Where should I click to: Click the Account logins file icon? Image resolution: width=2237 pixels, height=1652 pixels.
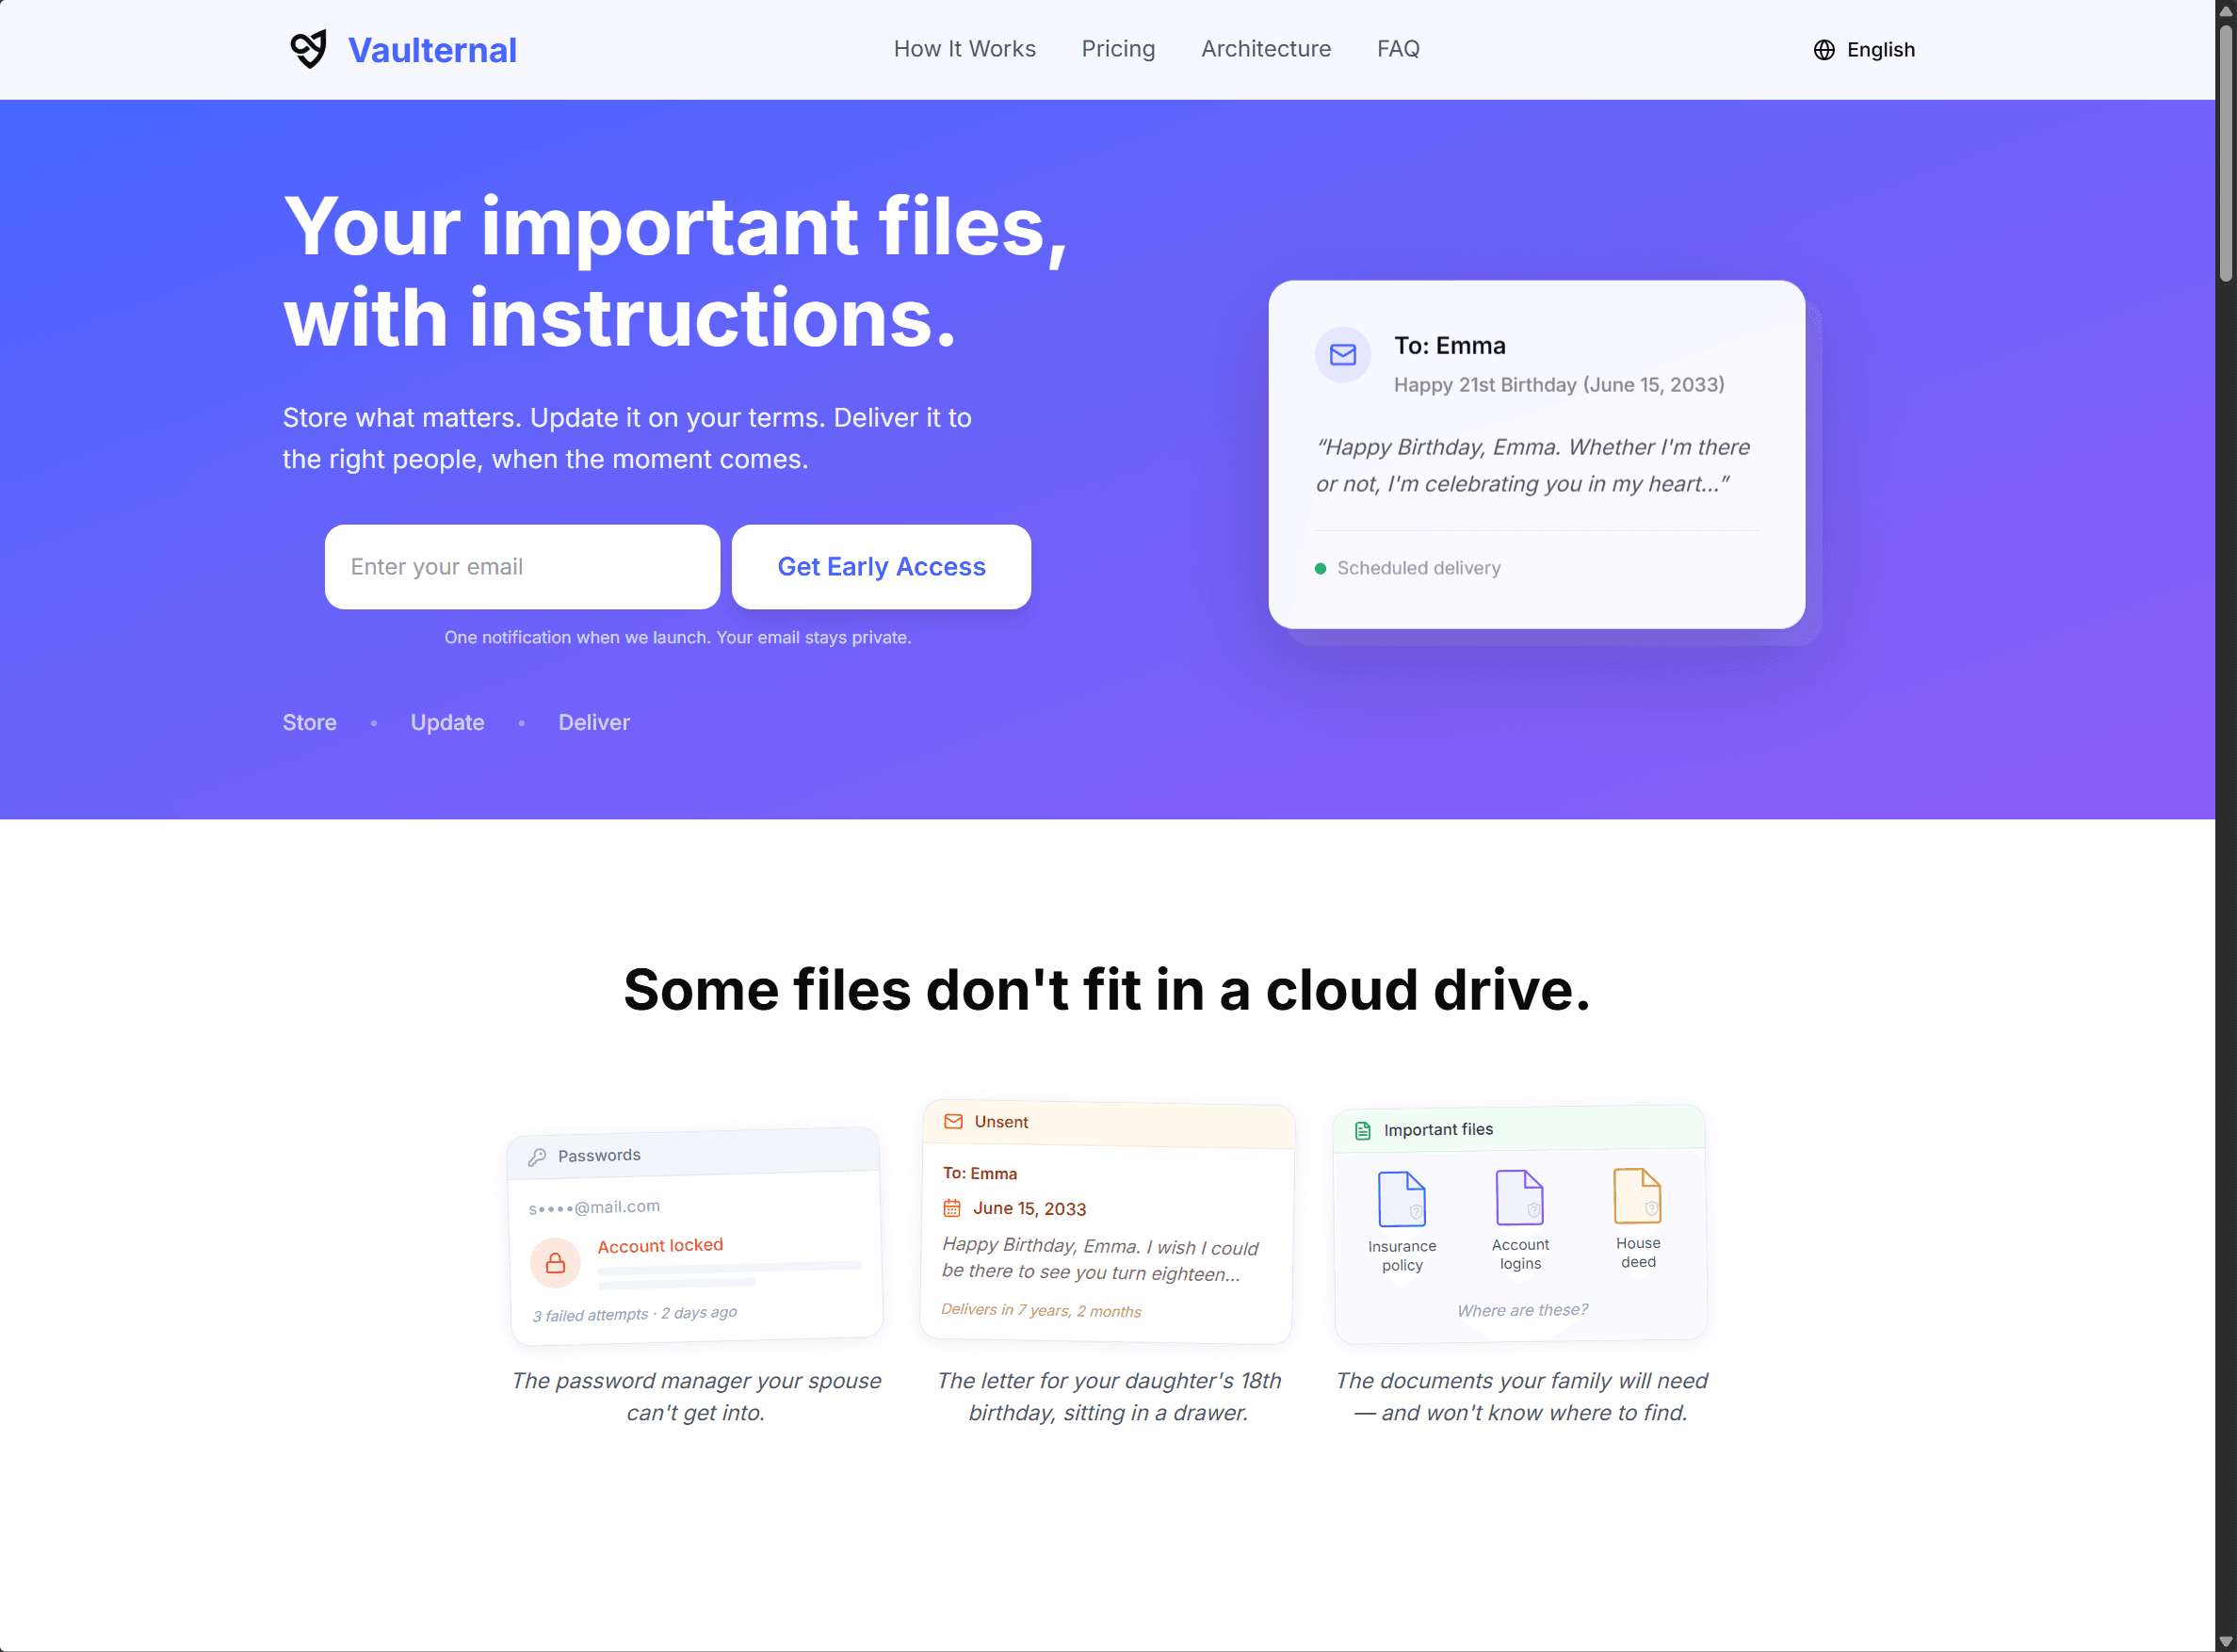click(1519, 1197)
